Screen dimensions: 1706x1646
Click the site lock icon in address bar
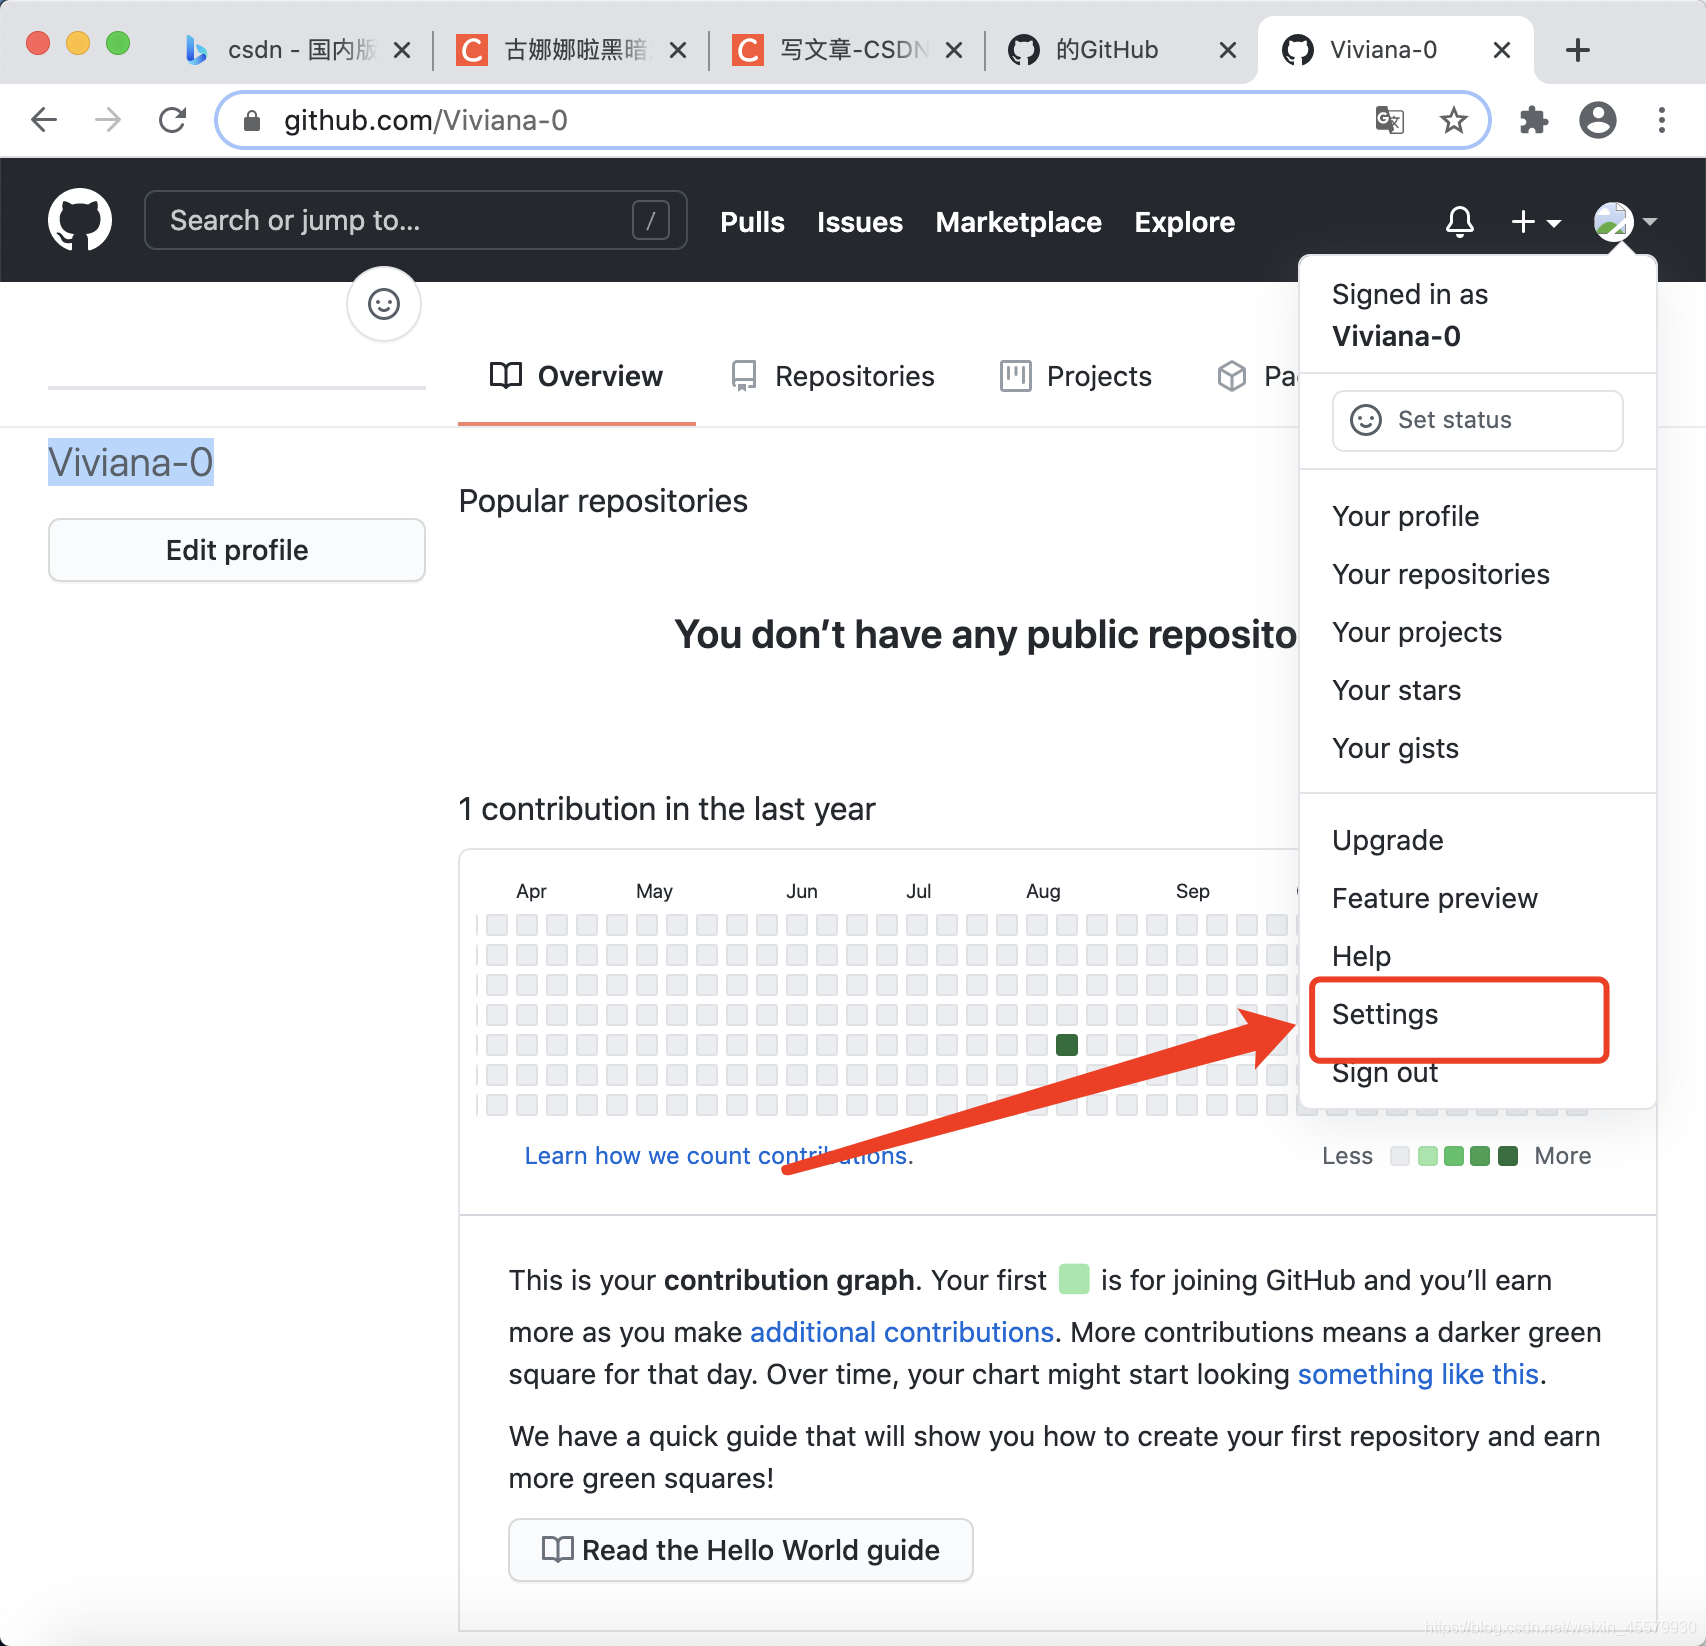(252, 121)
